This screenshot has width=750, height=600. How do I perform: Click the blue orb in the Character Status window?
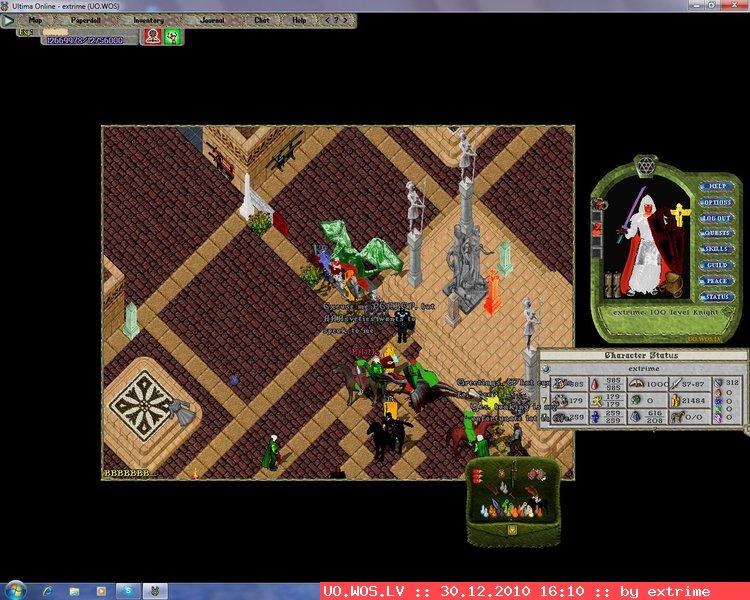tap(546, 368)
